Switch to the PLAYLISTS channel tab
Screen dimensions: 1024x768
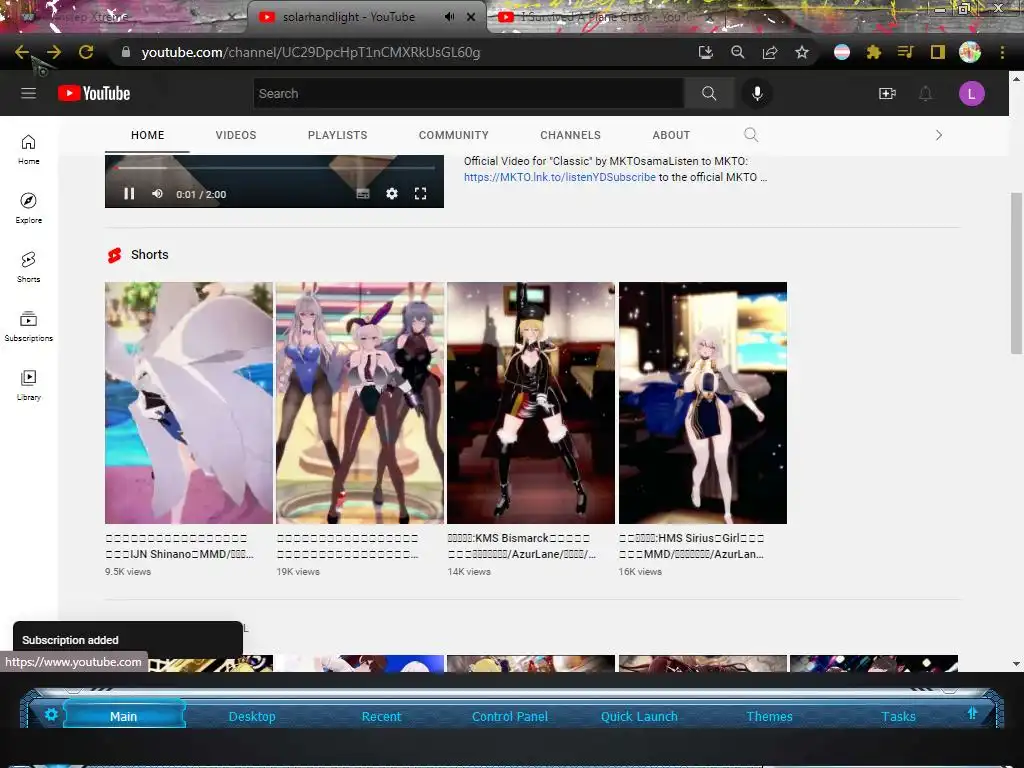(338, 135)
